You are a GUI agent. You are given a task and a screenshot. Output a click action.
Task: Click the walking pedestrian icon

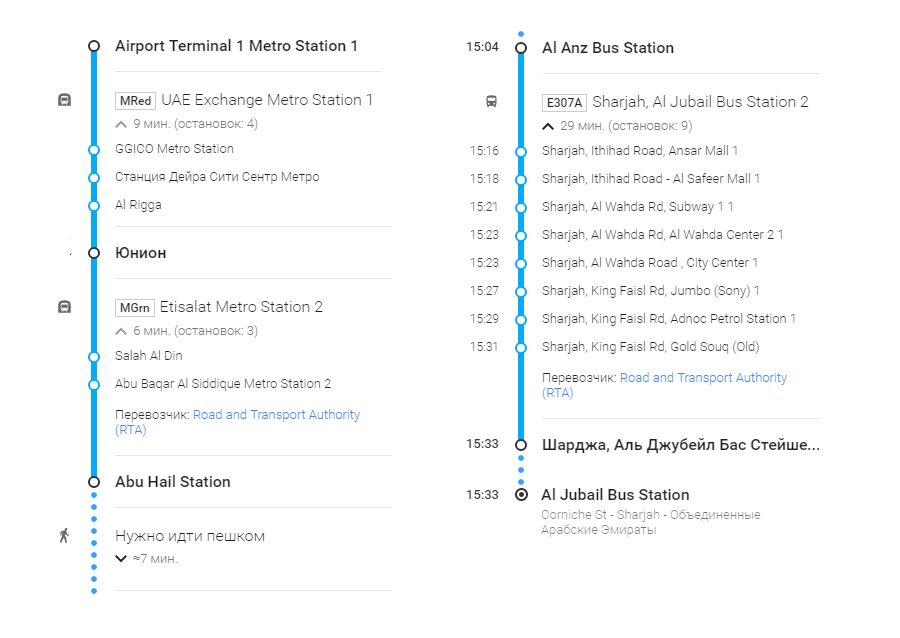[x=64, y=536]
